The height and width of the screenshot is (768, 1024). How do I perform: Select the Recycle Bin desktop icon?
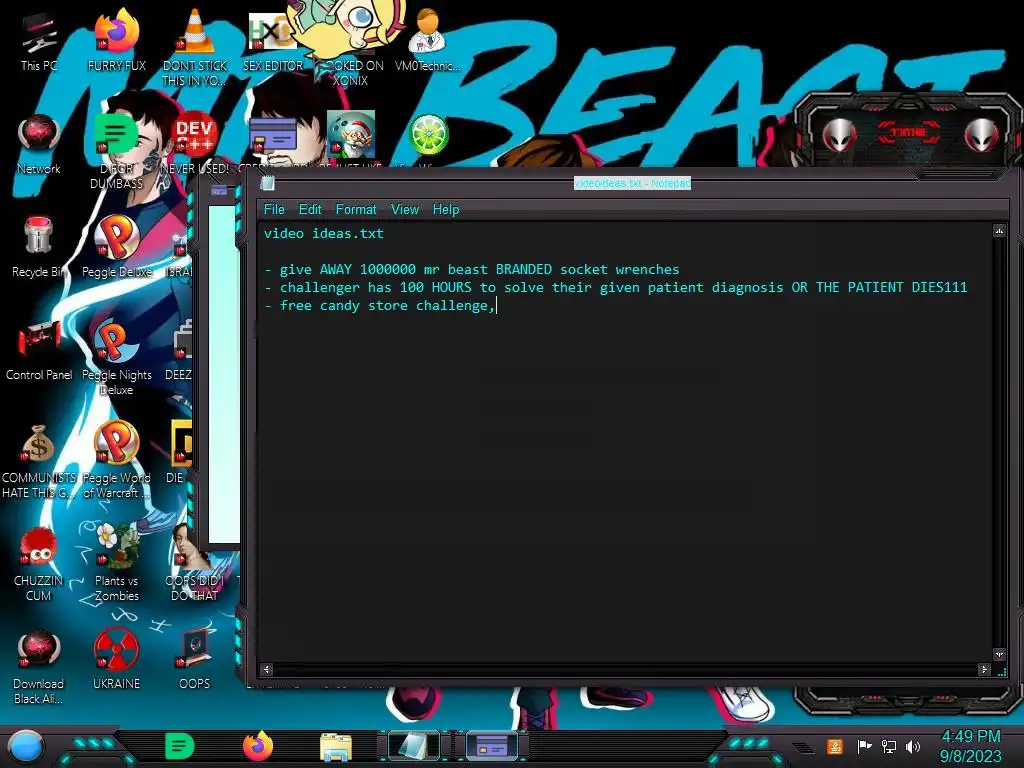39,247
